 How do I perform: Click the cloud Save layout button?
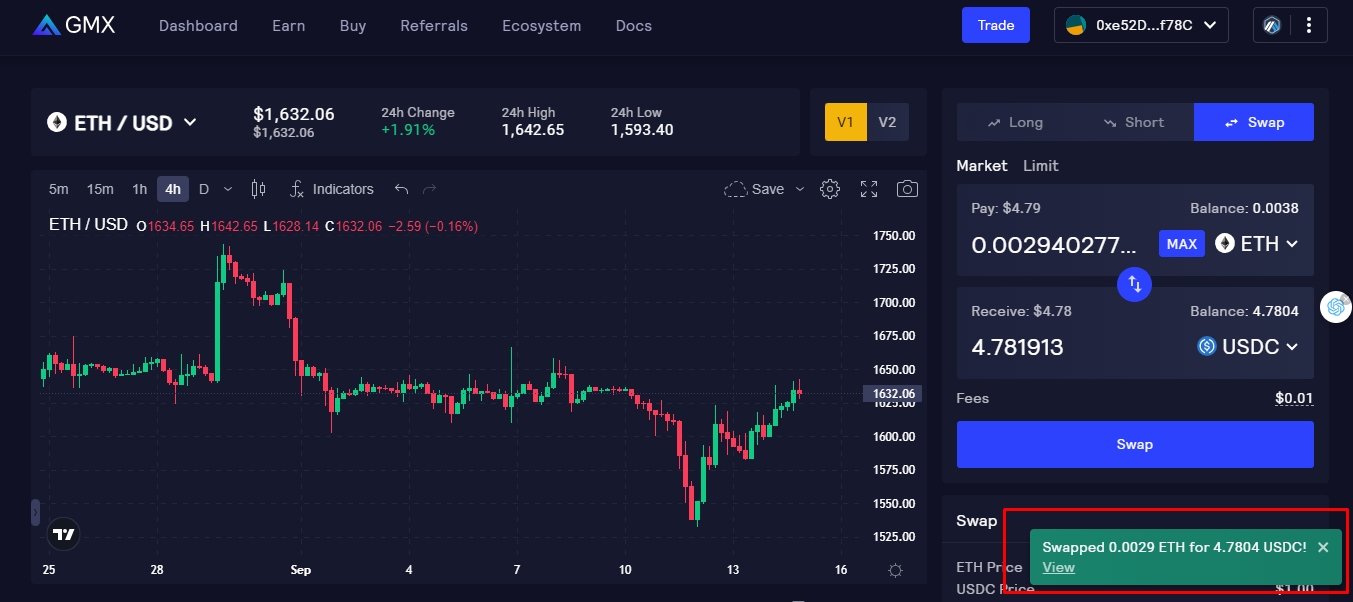pos(754,189)
